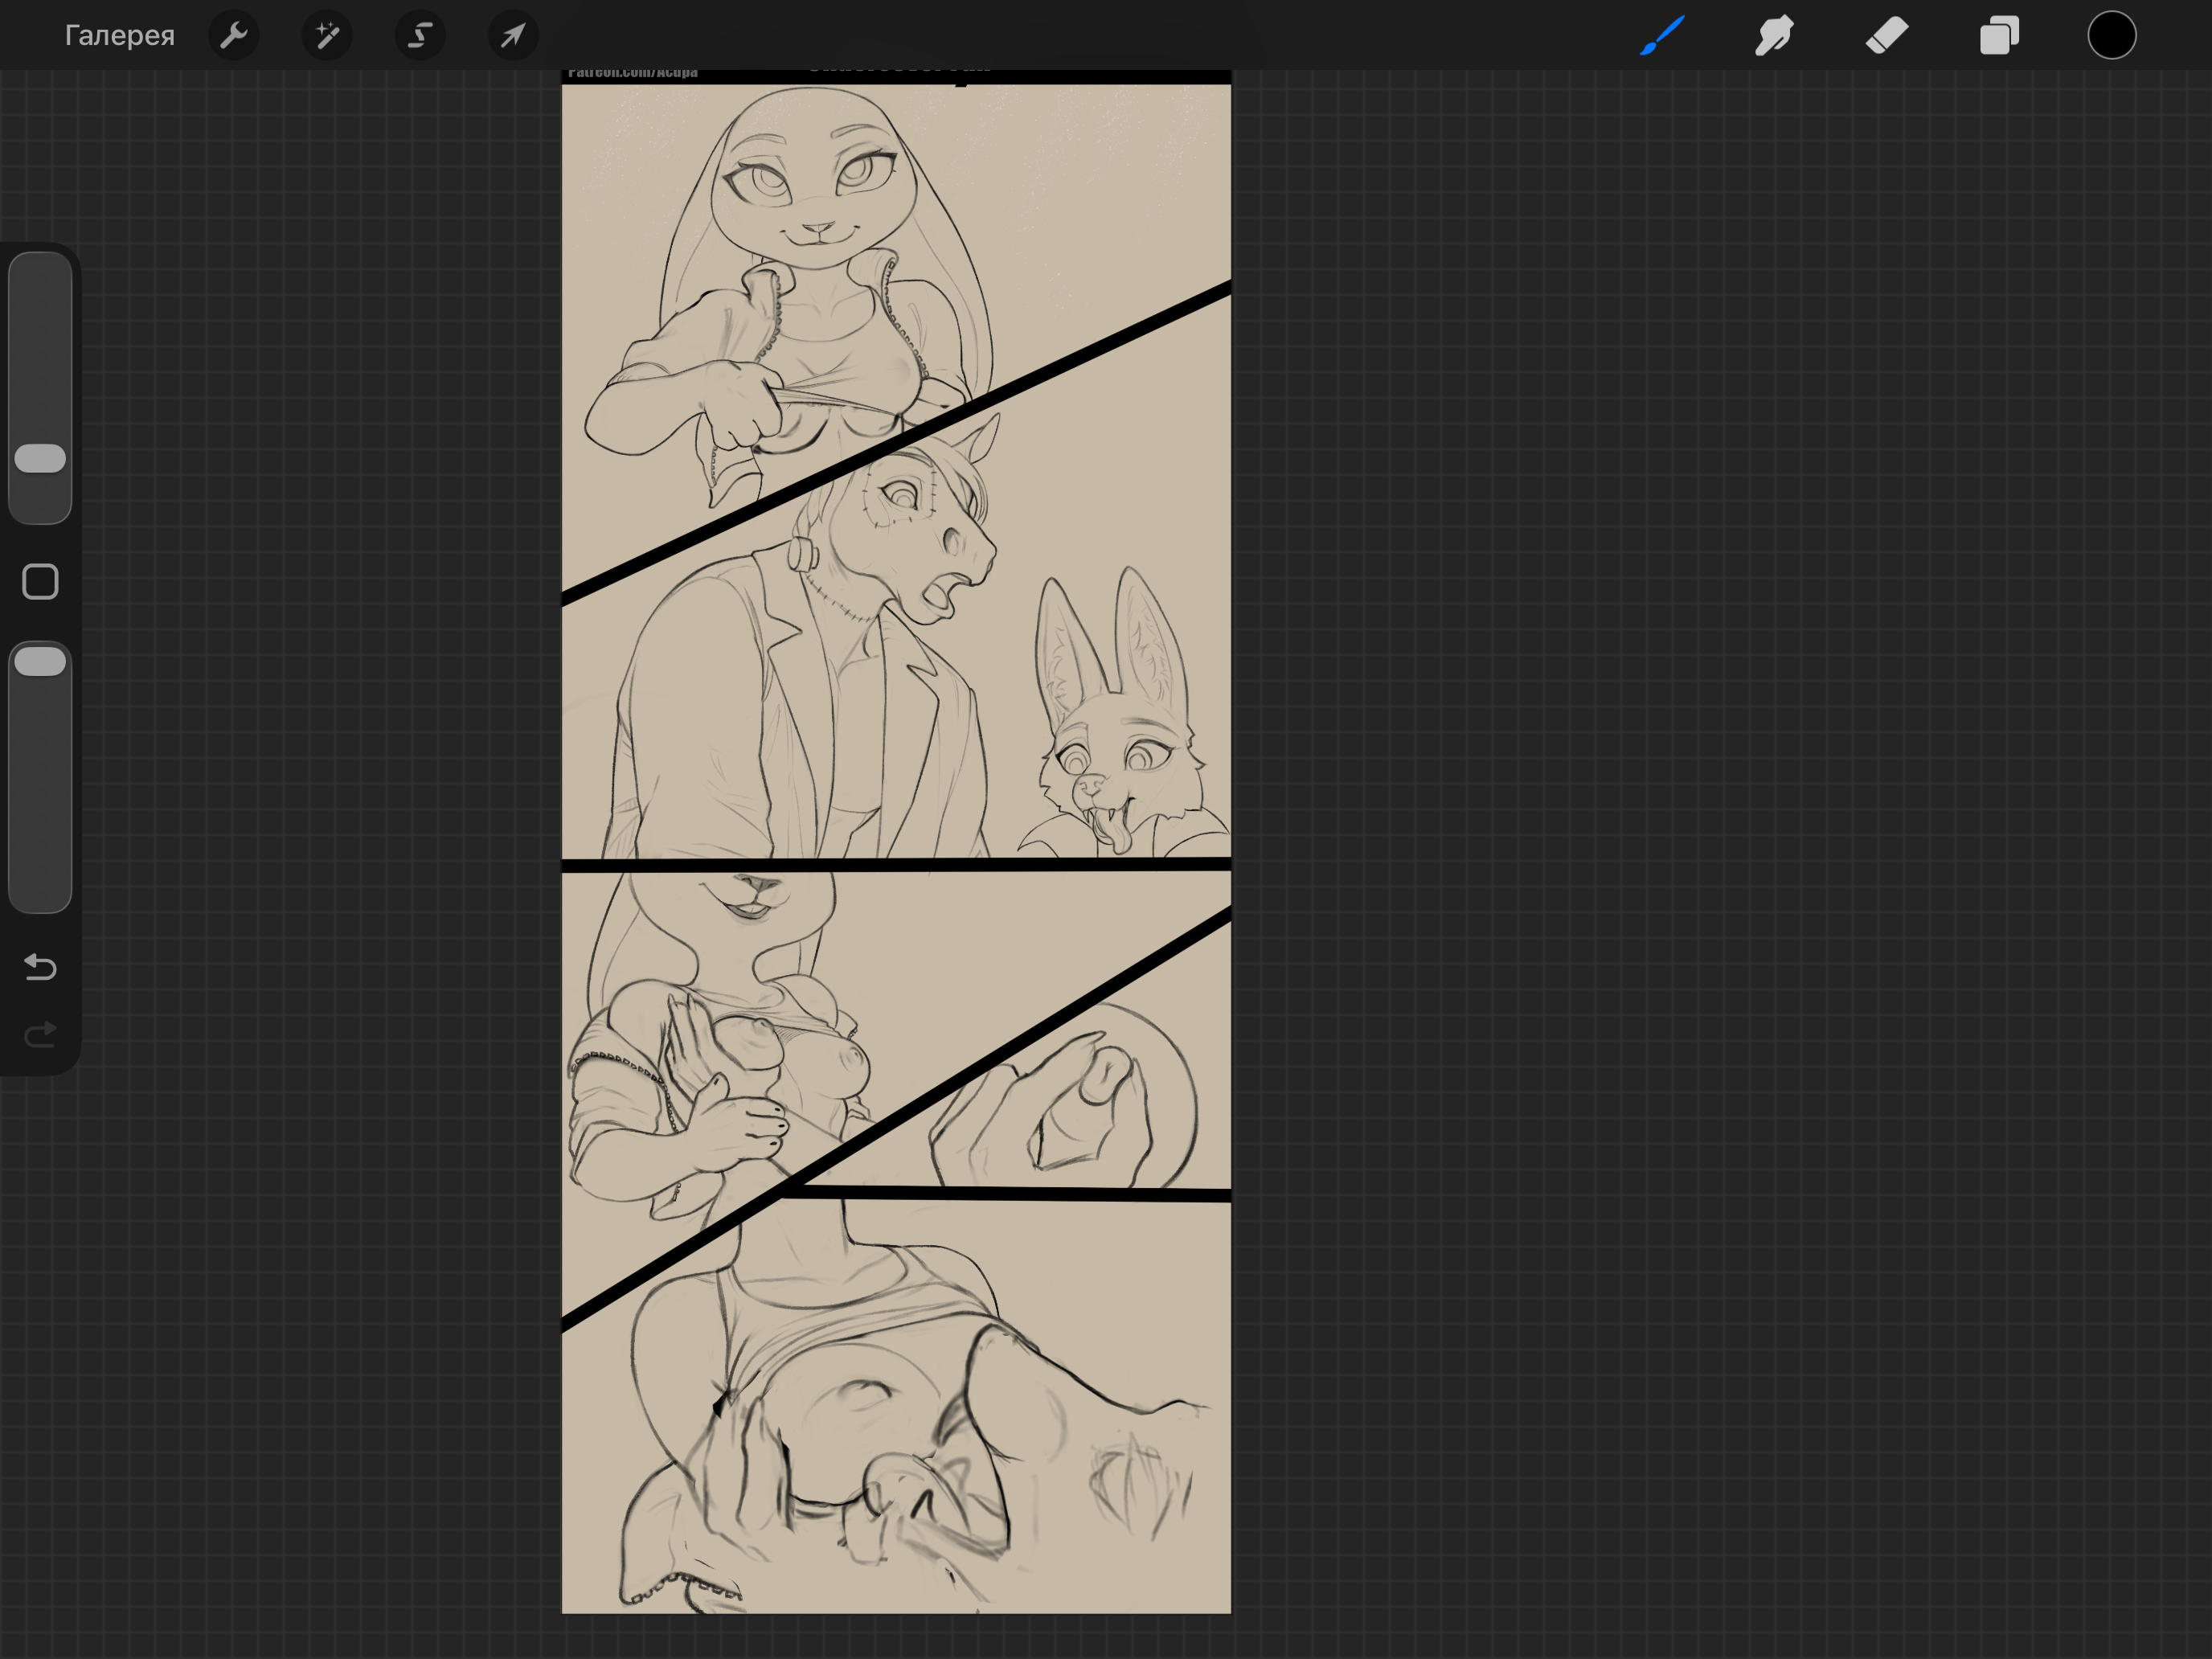Viewport: 2212px width, 1659px height.
Task: Undo the last stroke
Action: [x=40, y=967]
